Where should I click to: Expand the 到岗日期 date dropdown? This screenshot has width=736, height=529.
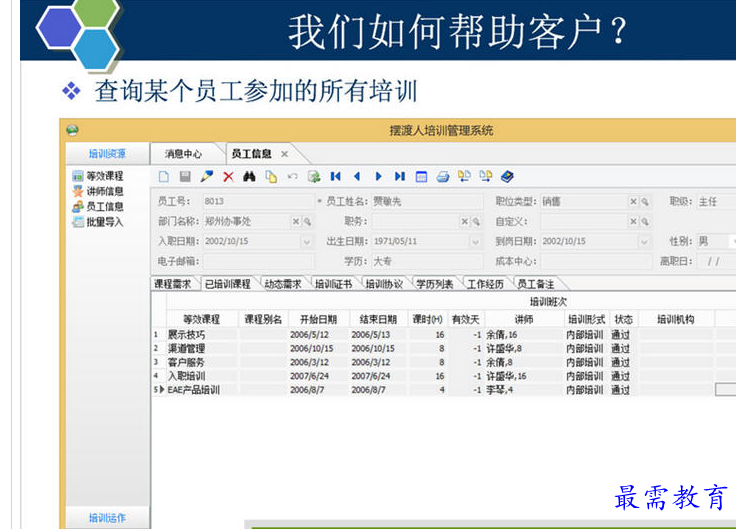[644, 242]
